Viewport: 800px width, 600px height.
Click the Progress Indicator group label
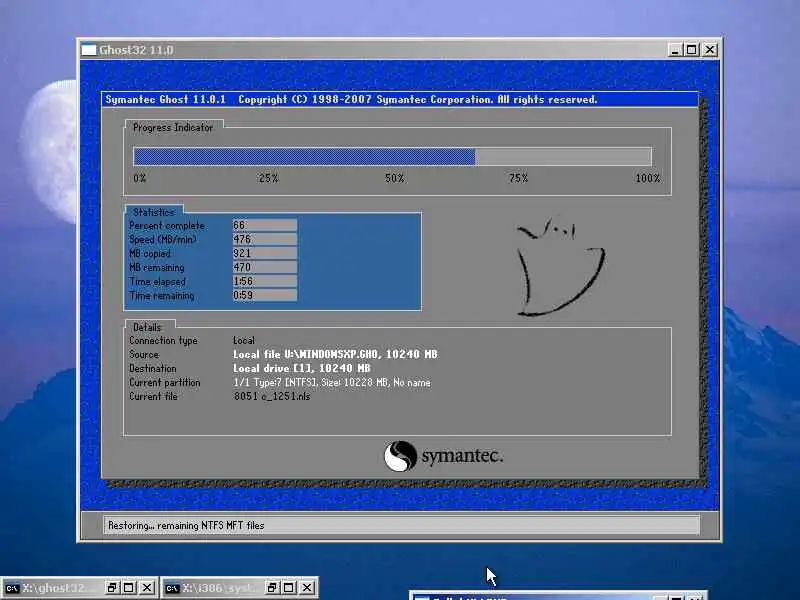click(173, 128)
